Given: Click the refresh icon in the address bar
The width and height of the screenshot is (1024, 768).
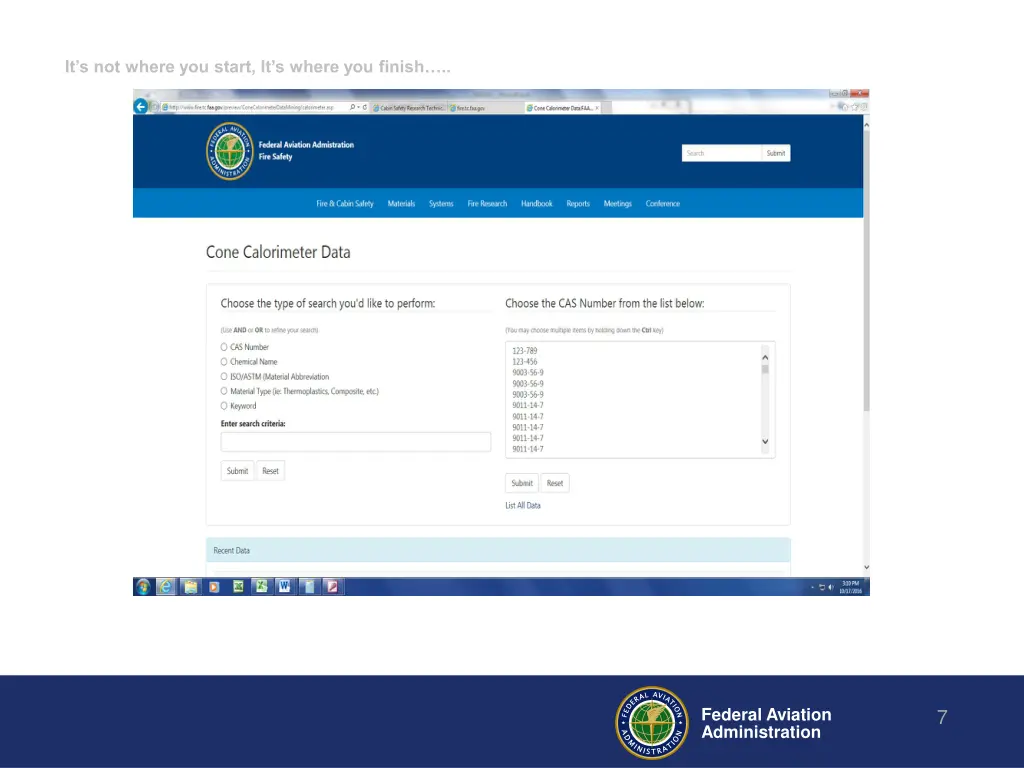Looking at the screenshot, I should [x=364, y=107].
